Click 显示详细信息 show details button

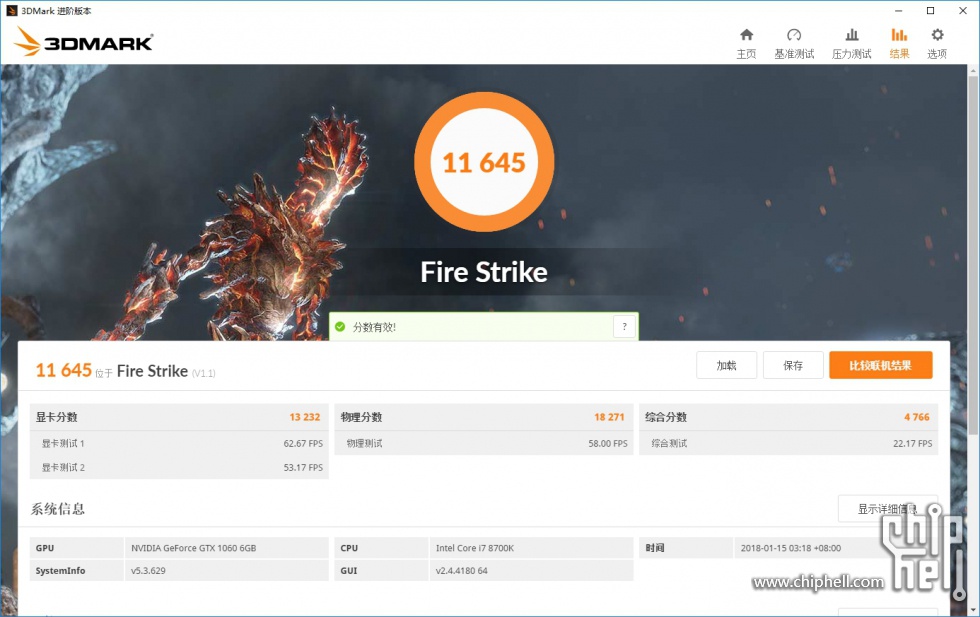coord(888,509)
